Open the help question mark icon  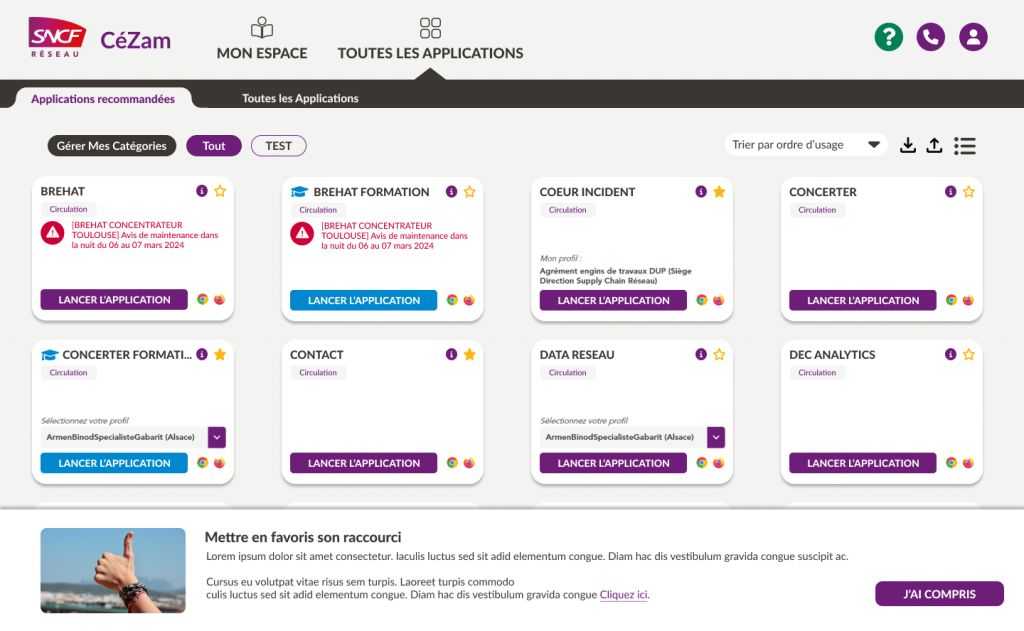[888, 37]
